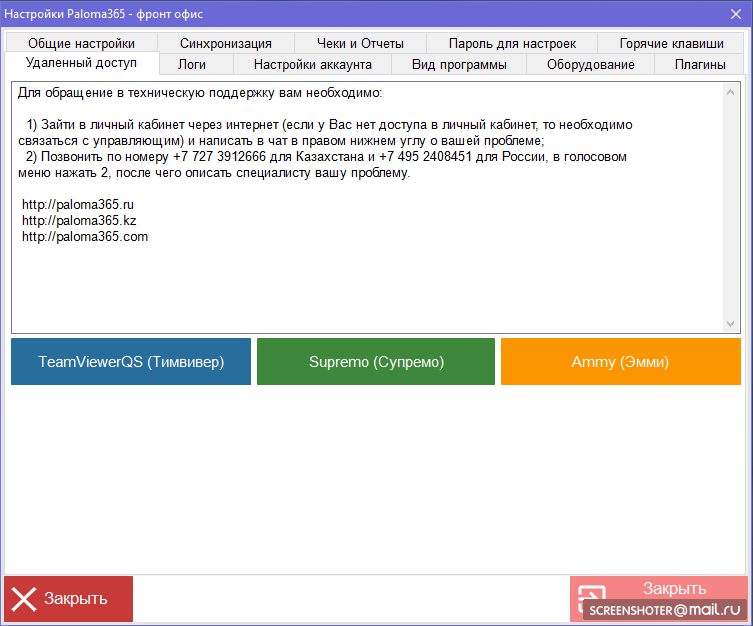Start Supremo (Супремо) with the green button

click(x=376, y=361)
